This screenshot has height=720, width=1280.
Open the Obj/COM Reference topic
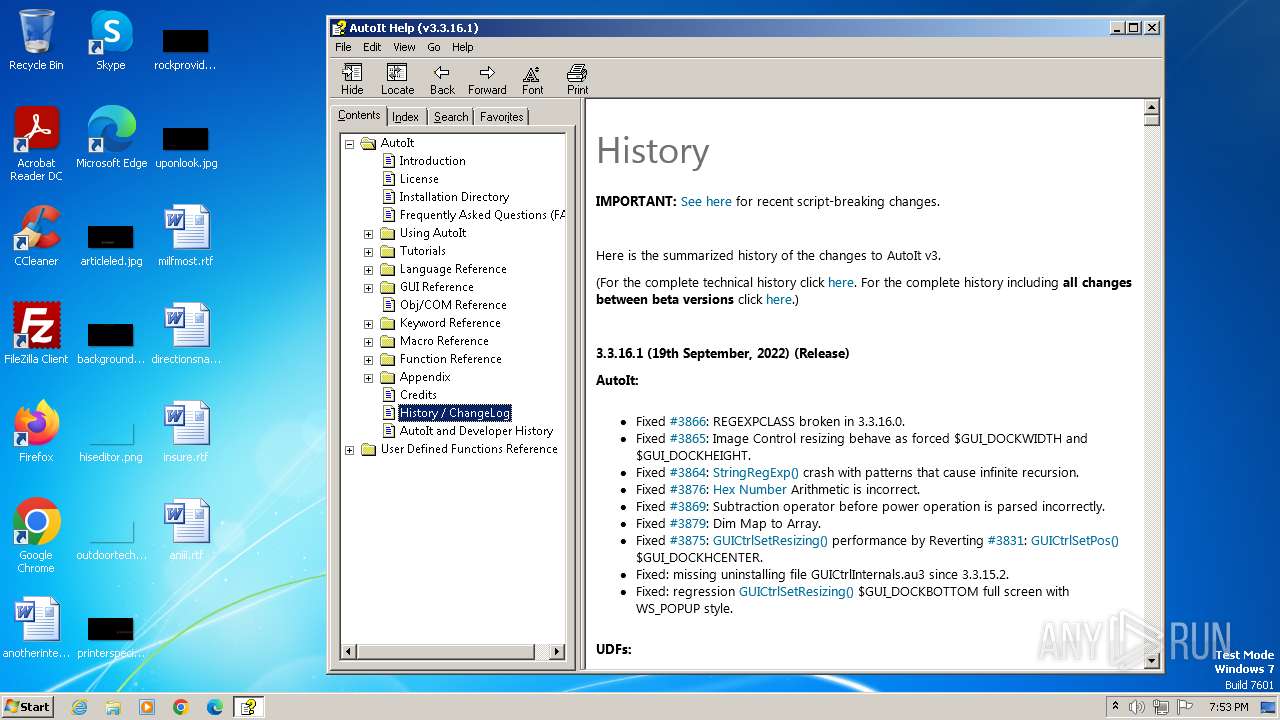tap(453, 305)
